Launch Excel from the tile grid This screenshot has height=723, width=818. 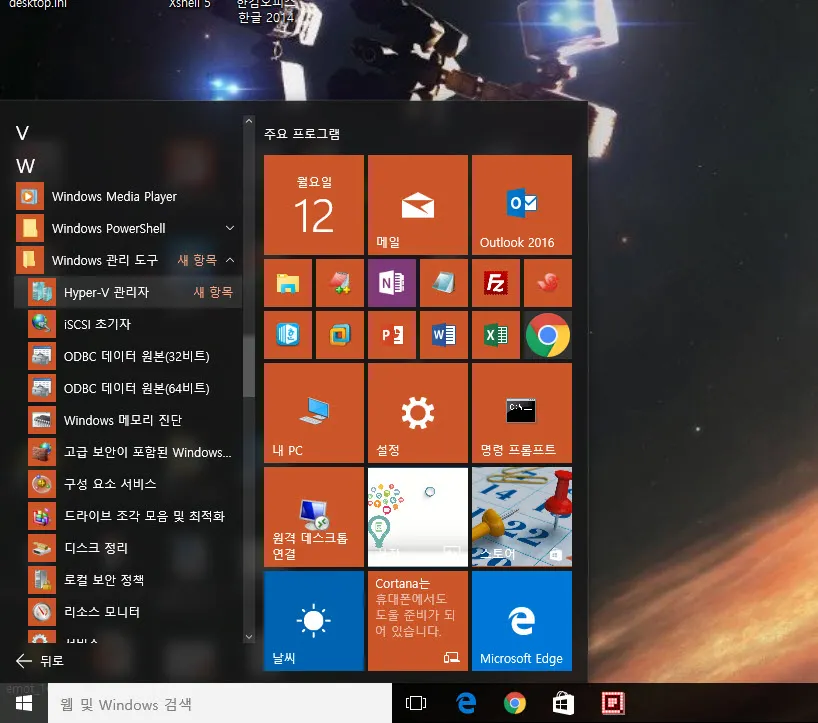coord(496,334)
